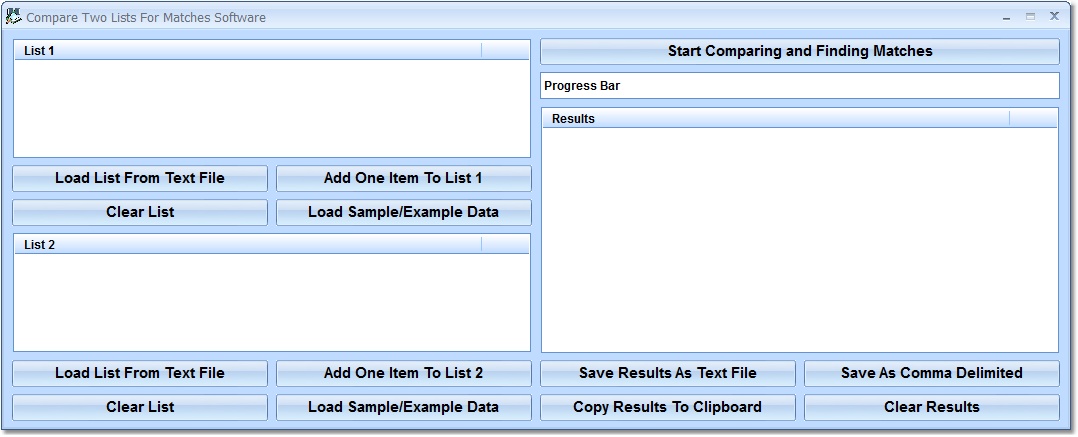1078x437 pixels.
Task: Click inside the empty Results list area
Action: (799, 240)
